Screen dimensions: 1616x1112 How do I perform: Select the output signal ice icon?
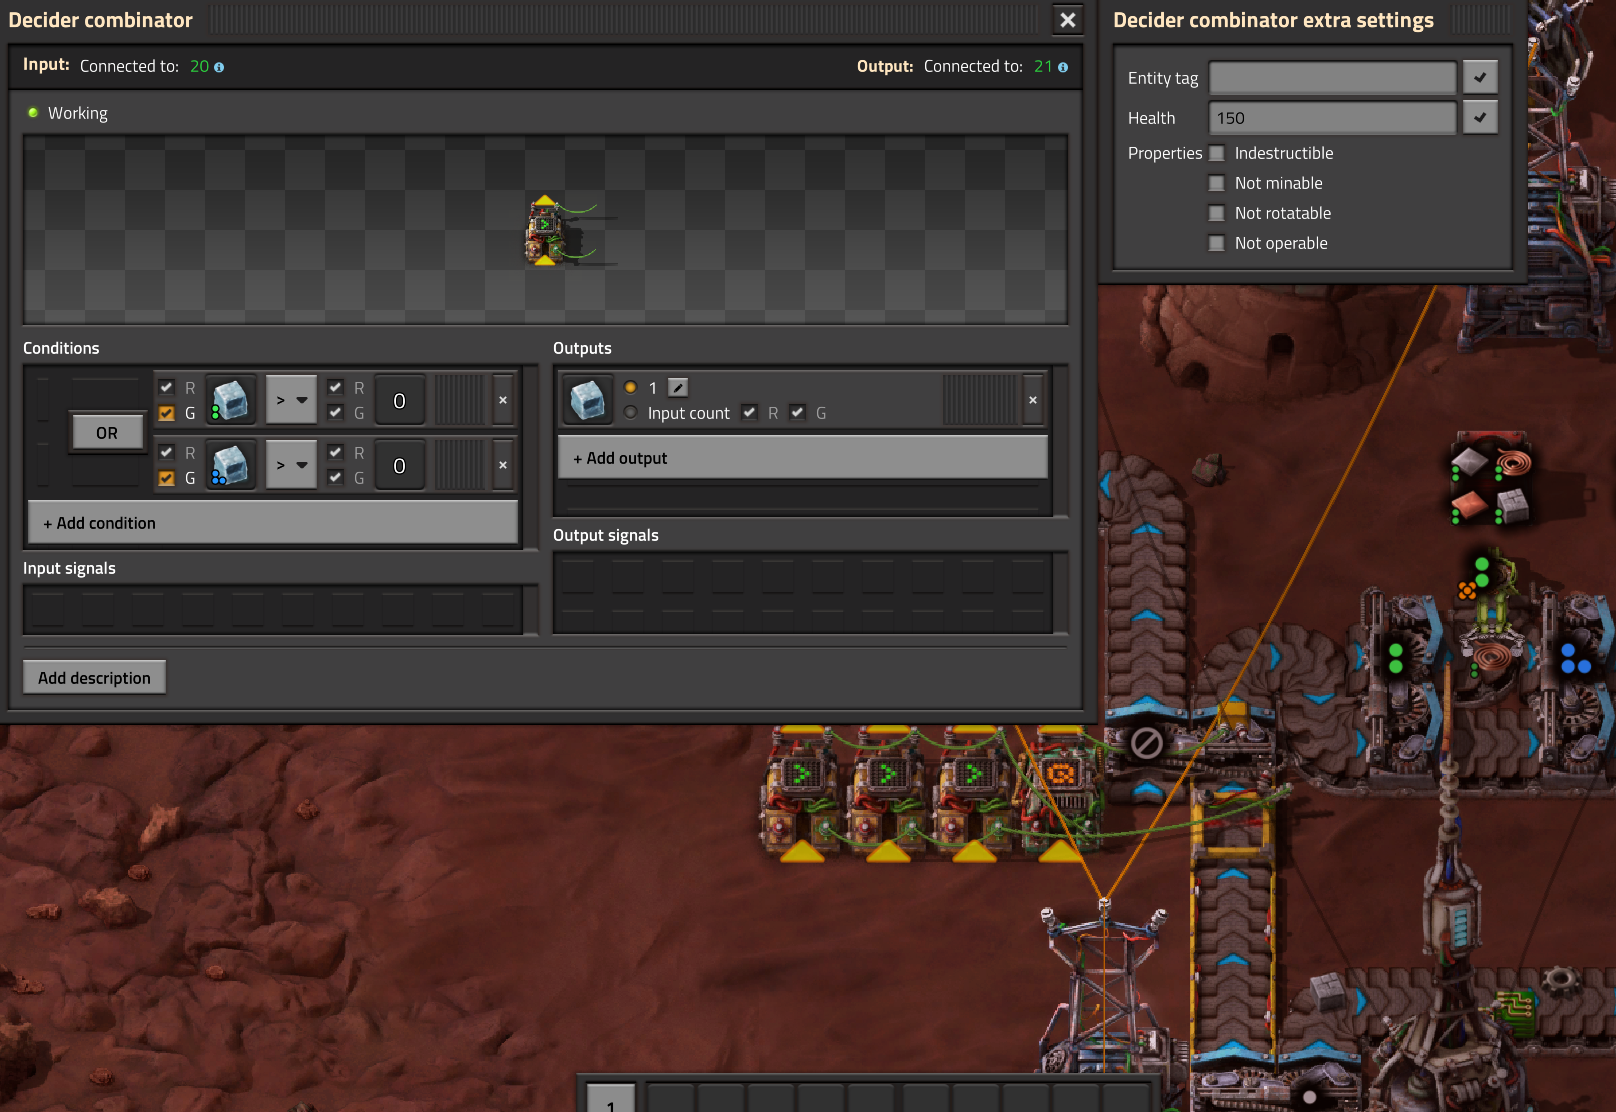[587, 400]
